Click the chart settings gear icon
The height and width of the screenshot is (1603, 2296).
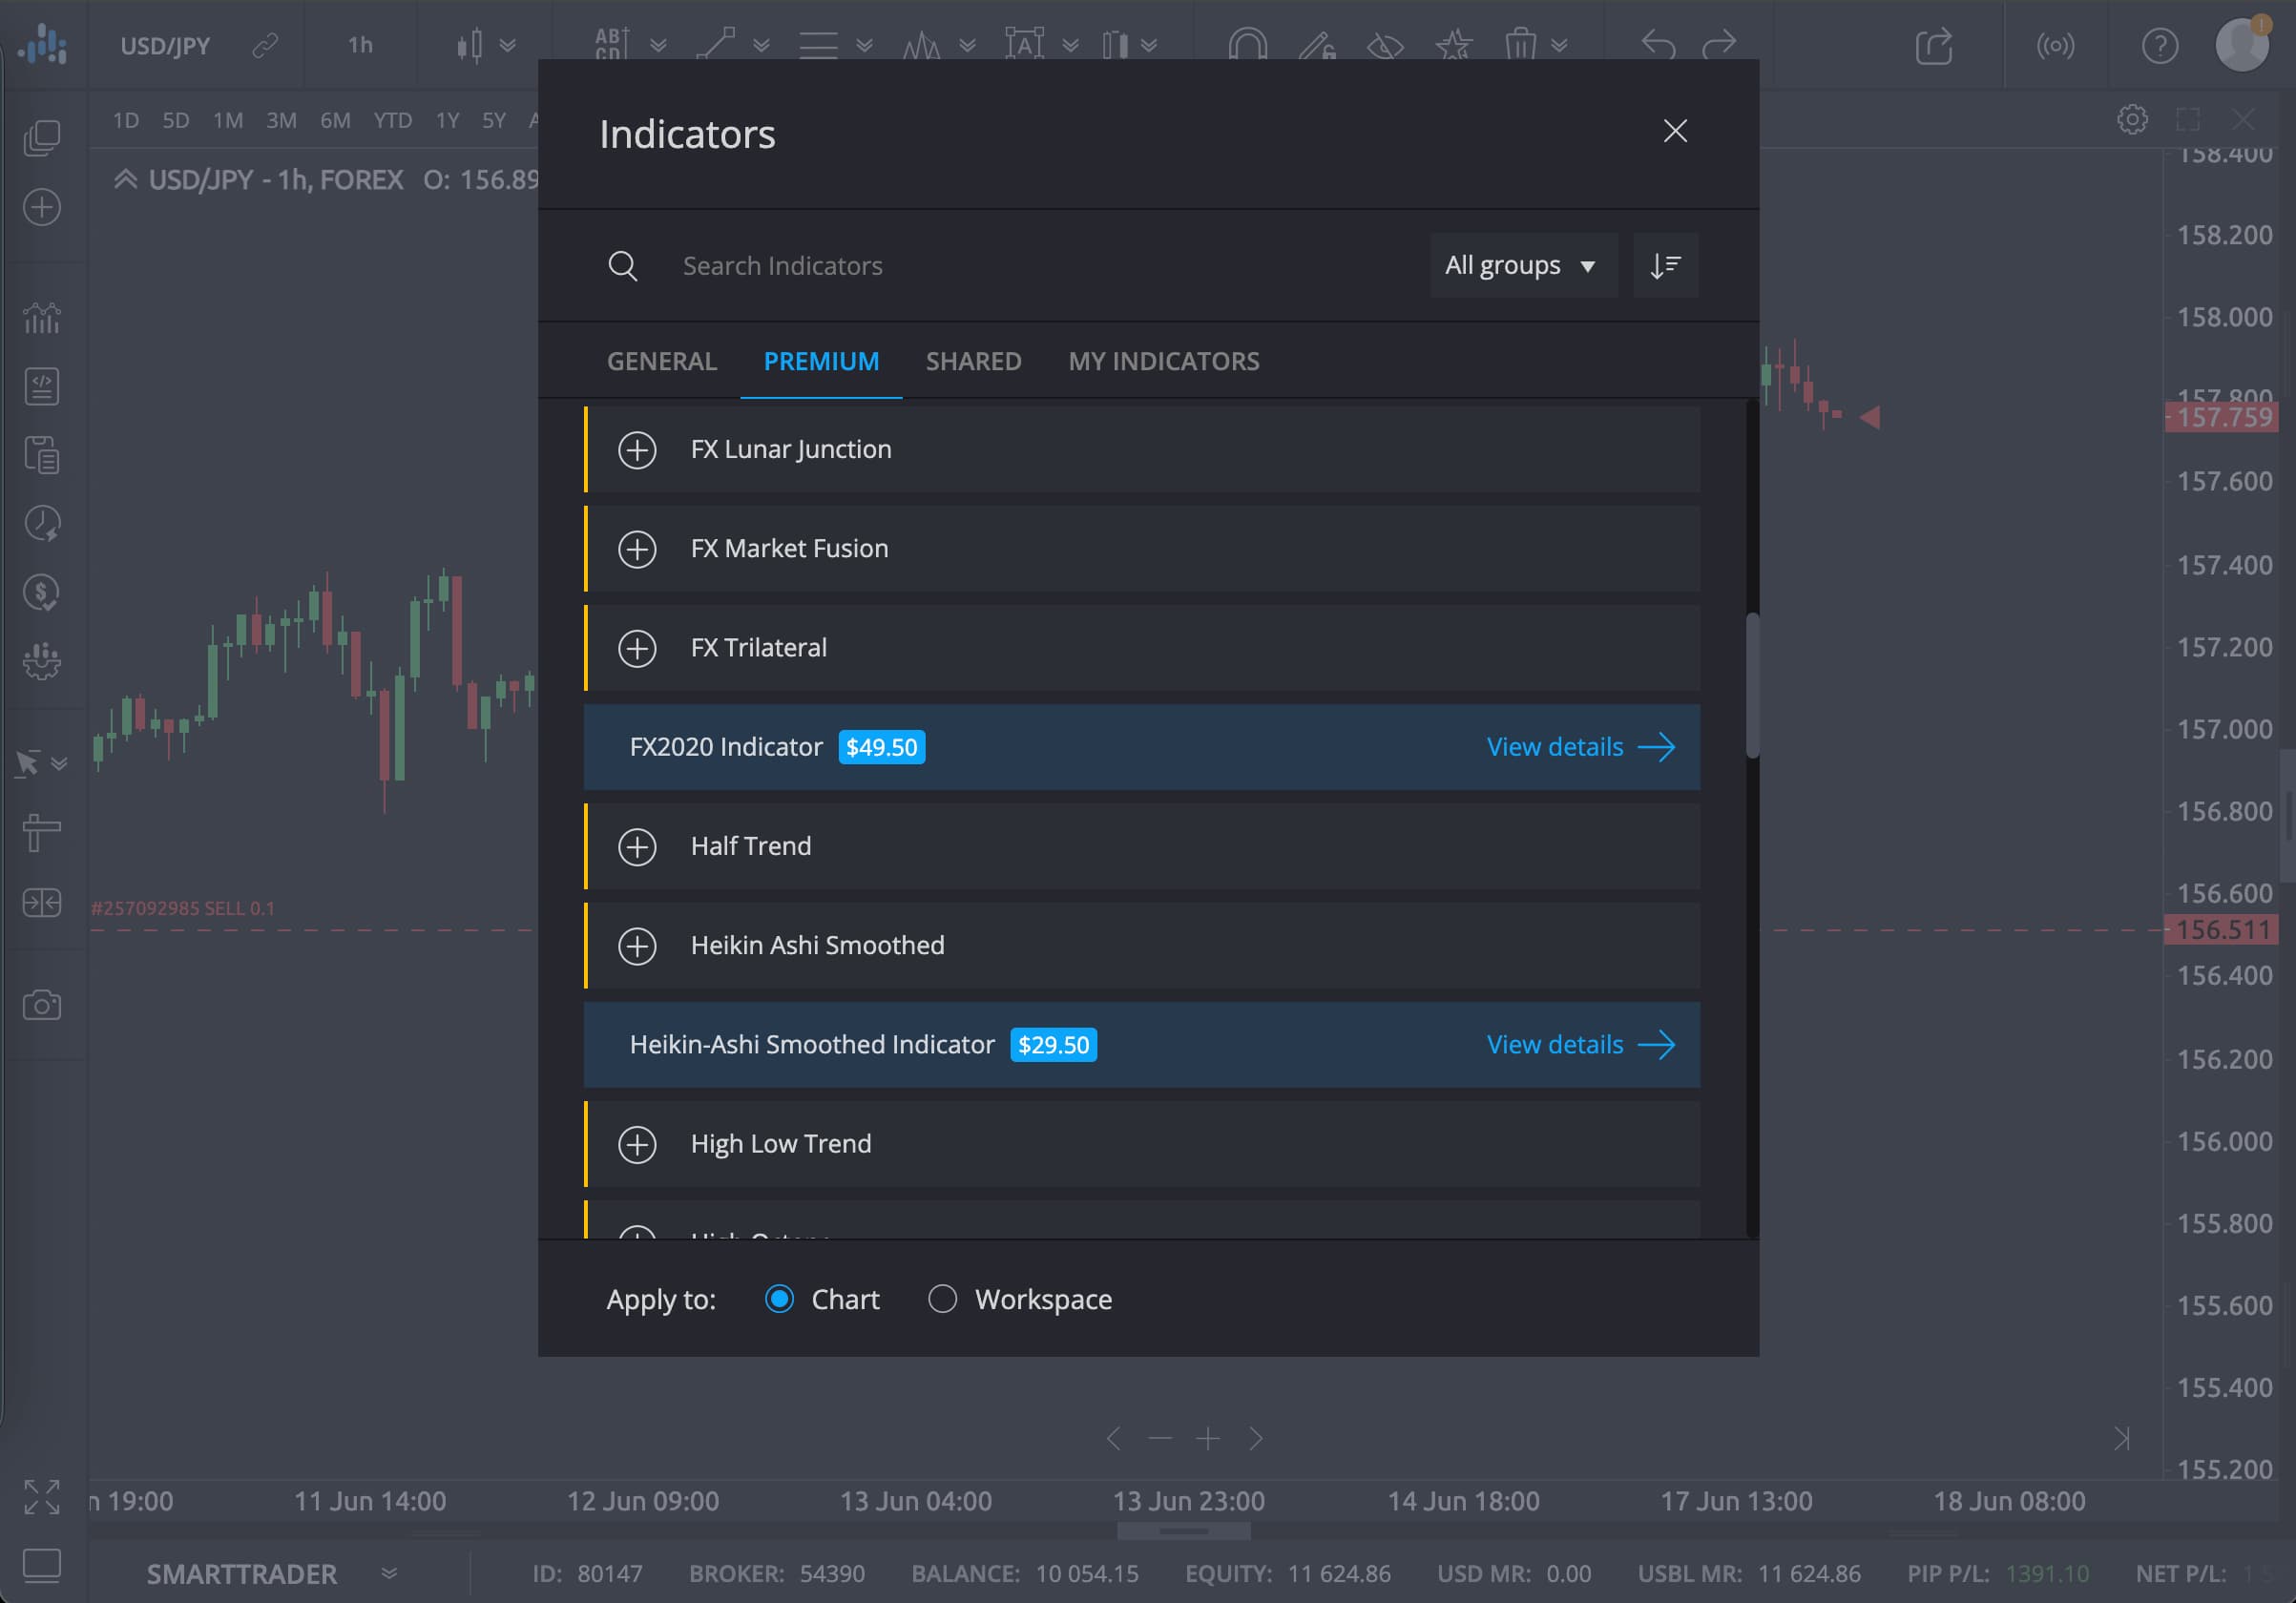point(2131,120)
